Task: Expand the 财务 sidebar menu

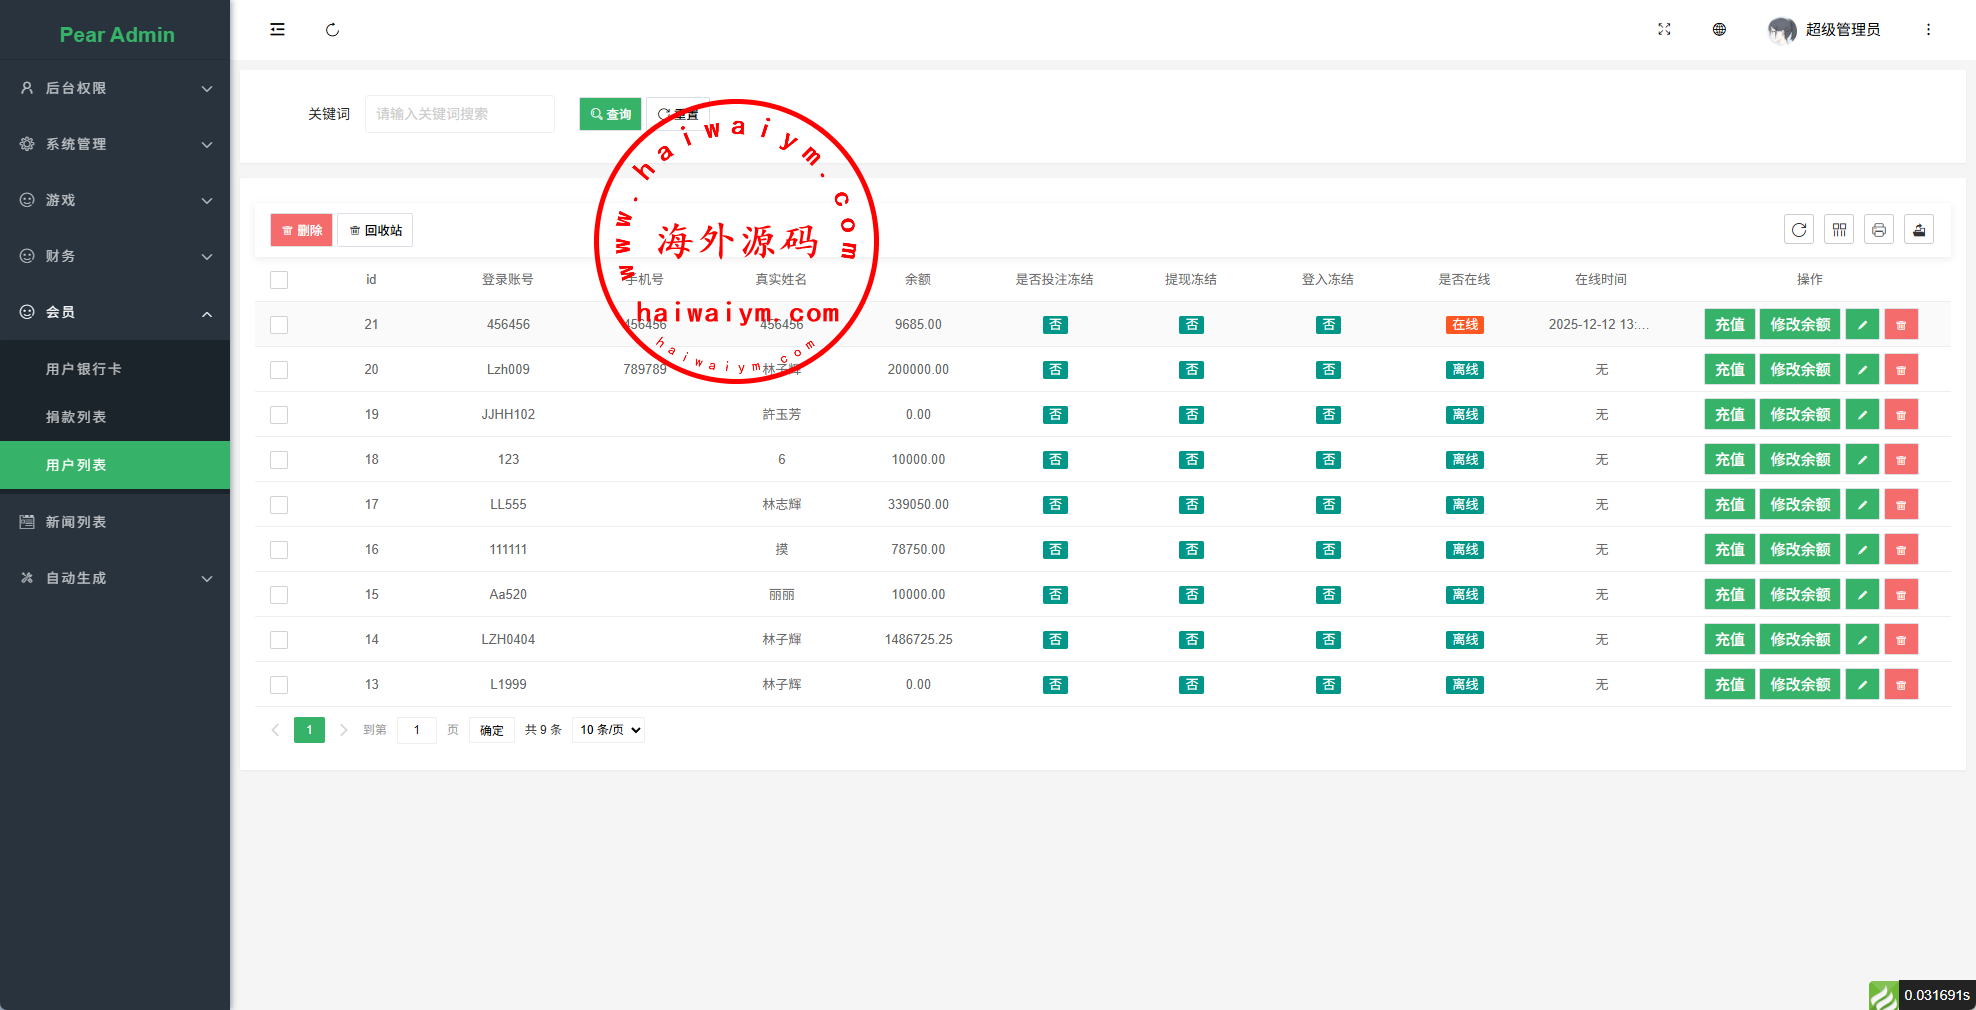Action: tap(115, 256)
